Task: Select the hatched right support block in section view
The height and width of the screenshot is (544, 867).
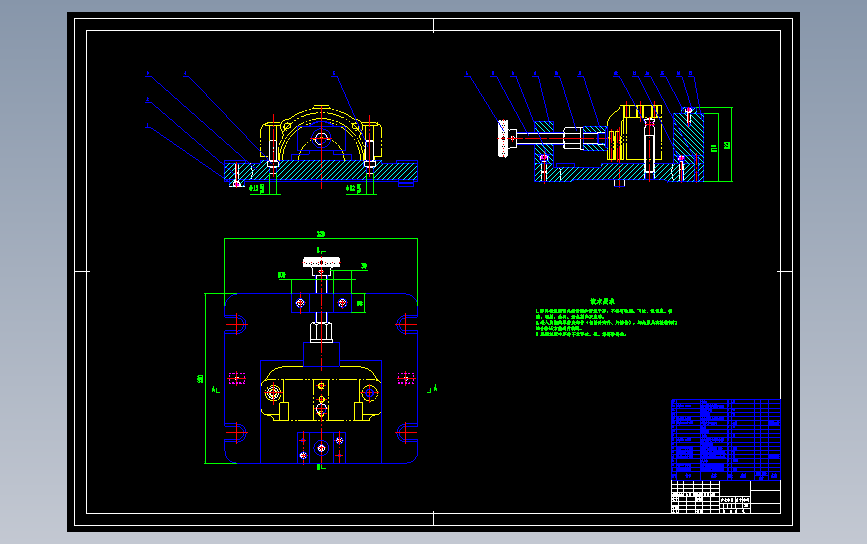Action: tap(688, 147)
